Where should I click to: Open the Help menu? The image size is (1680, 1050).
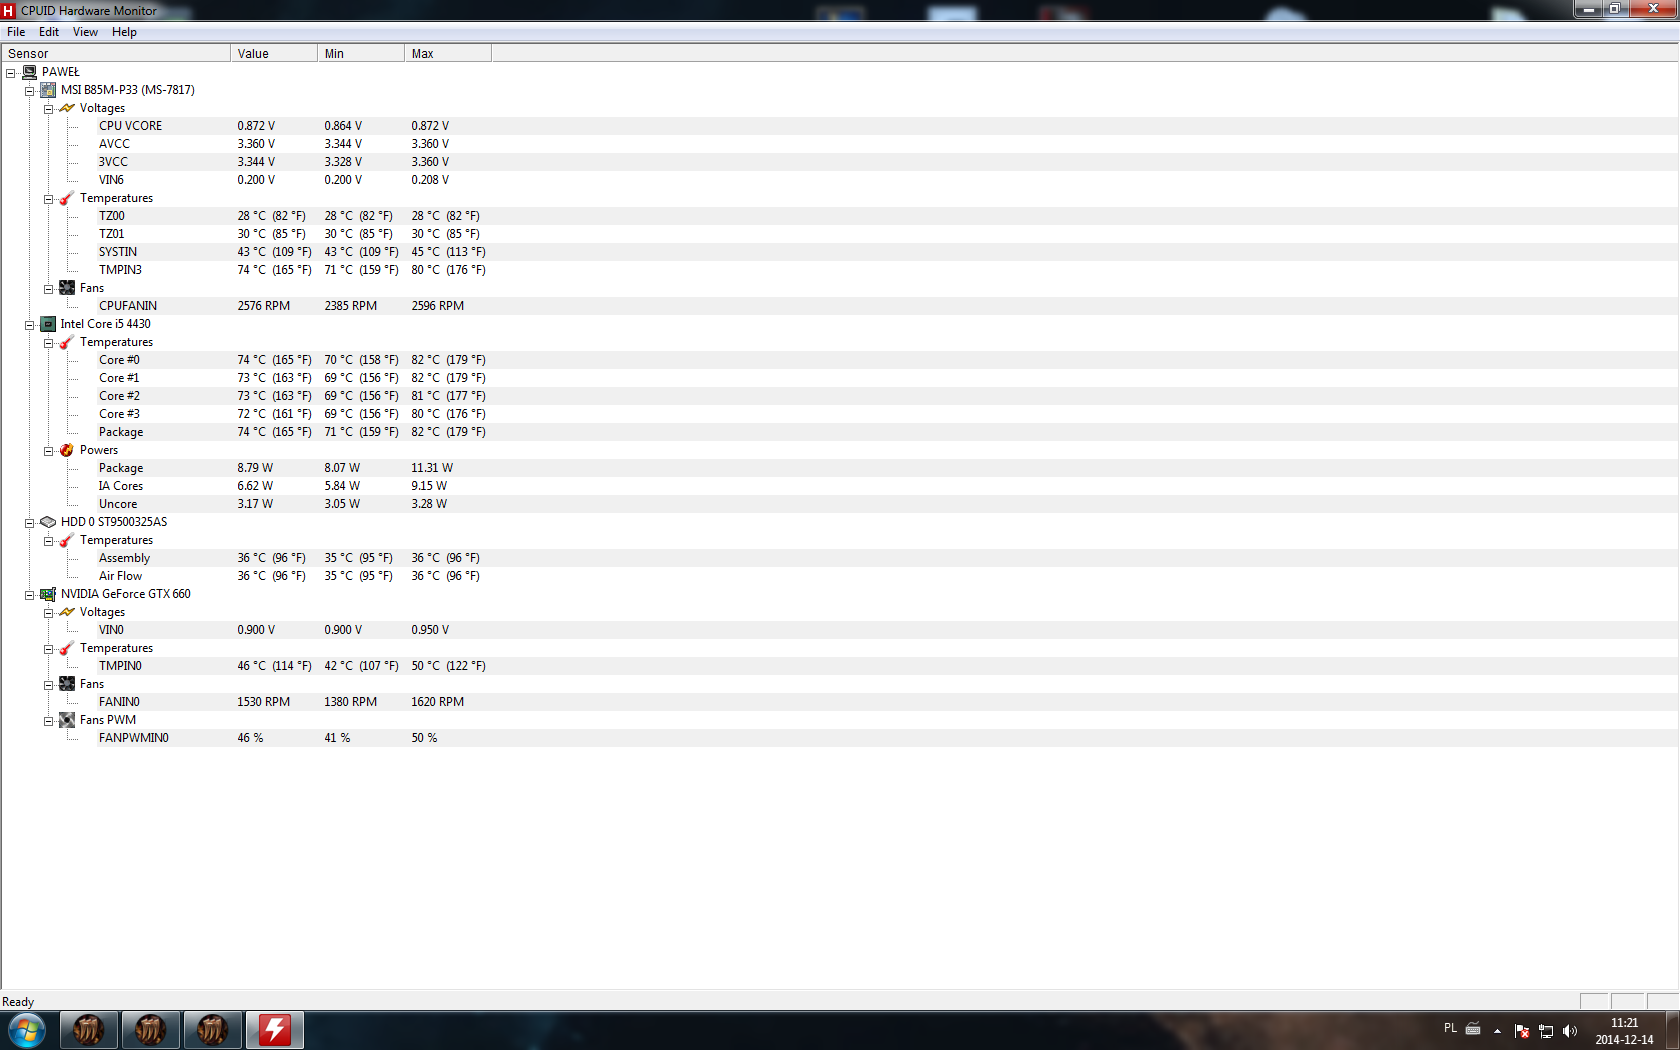tap(124, 32)
